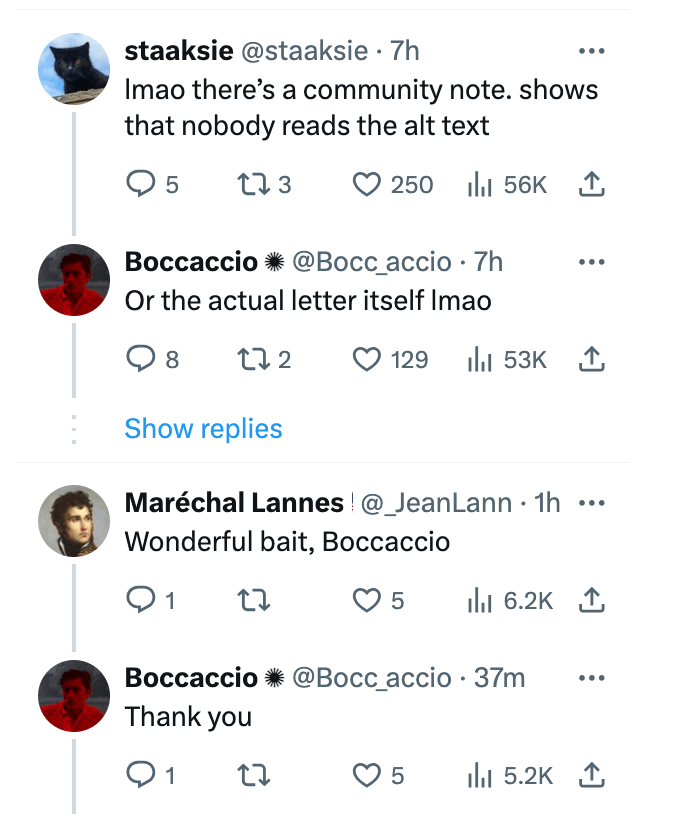Open Maréchal Lannes' portrait avatar
Screen dimensions: 674x818
[73, 521]
